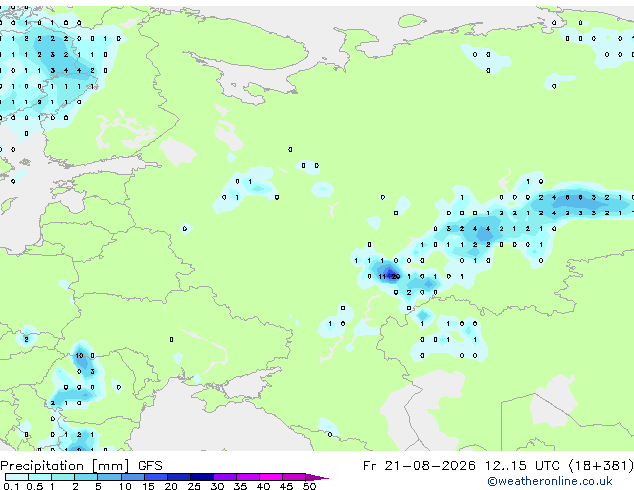634x490 pixels.
Task: Click the 'Precipitation [mm] GFS' title text
Action: [x=81, y=466]
